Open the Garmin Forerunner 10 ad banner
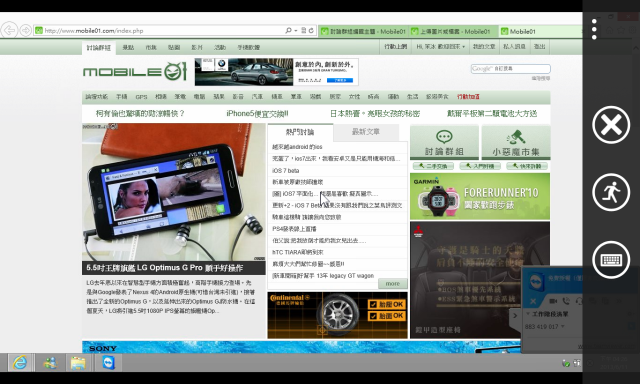Screen dimensions: 640x384 [x=480, y=197]
